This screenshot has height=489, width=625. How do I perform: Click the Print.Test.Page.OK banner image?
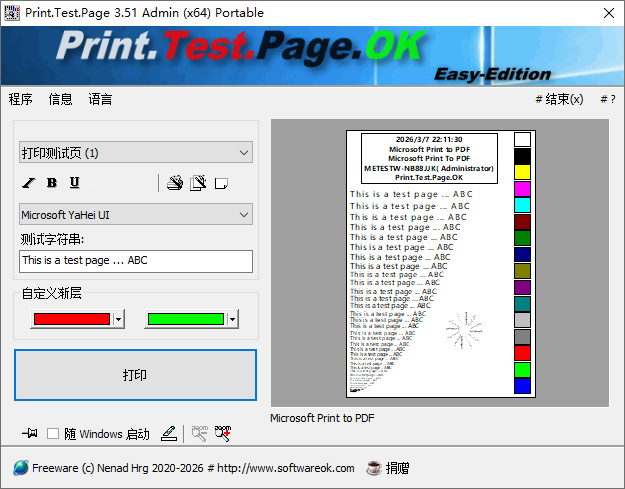[x=312, y=56]
